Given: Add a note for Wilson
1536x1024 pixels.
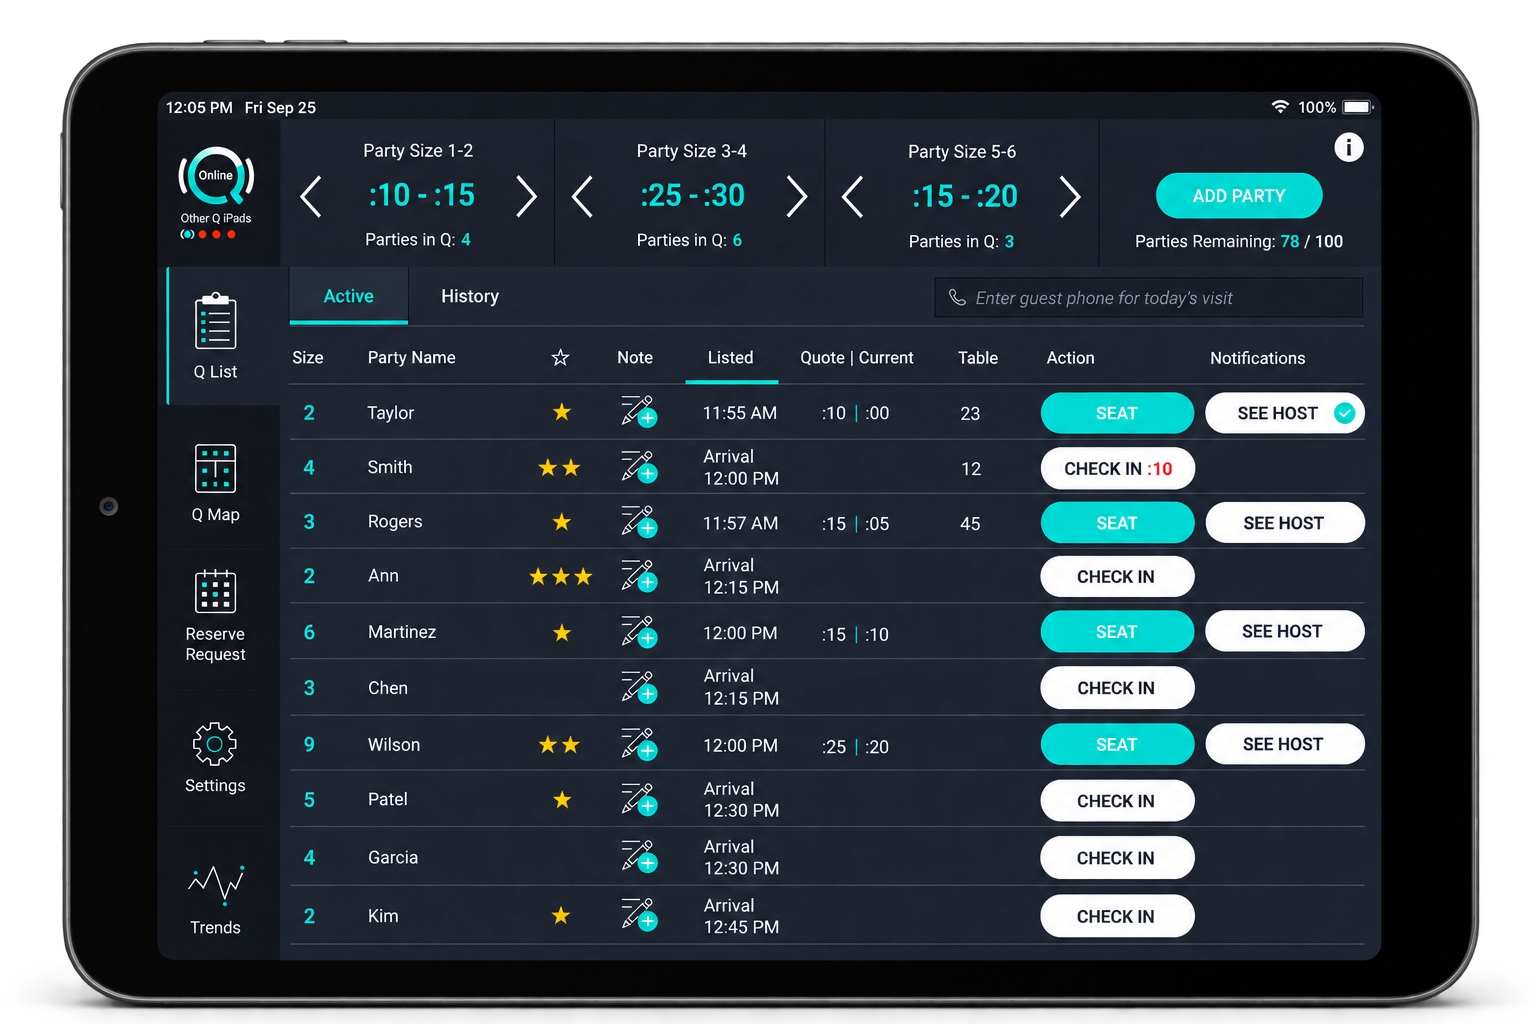Looking at the screenshot, I should (x=638, y=744).
